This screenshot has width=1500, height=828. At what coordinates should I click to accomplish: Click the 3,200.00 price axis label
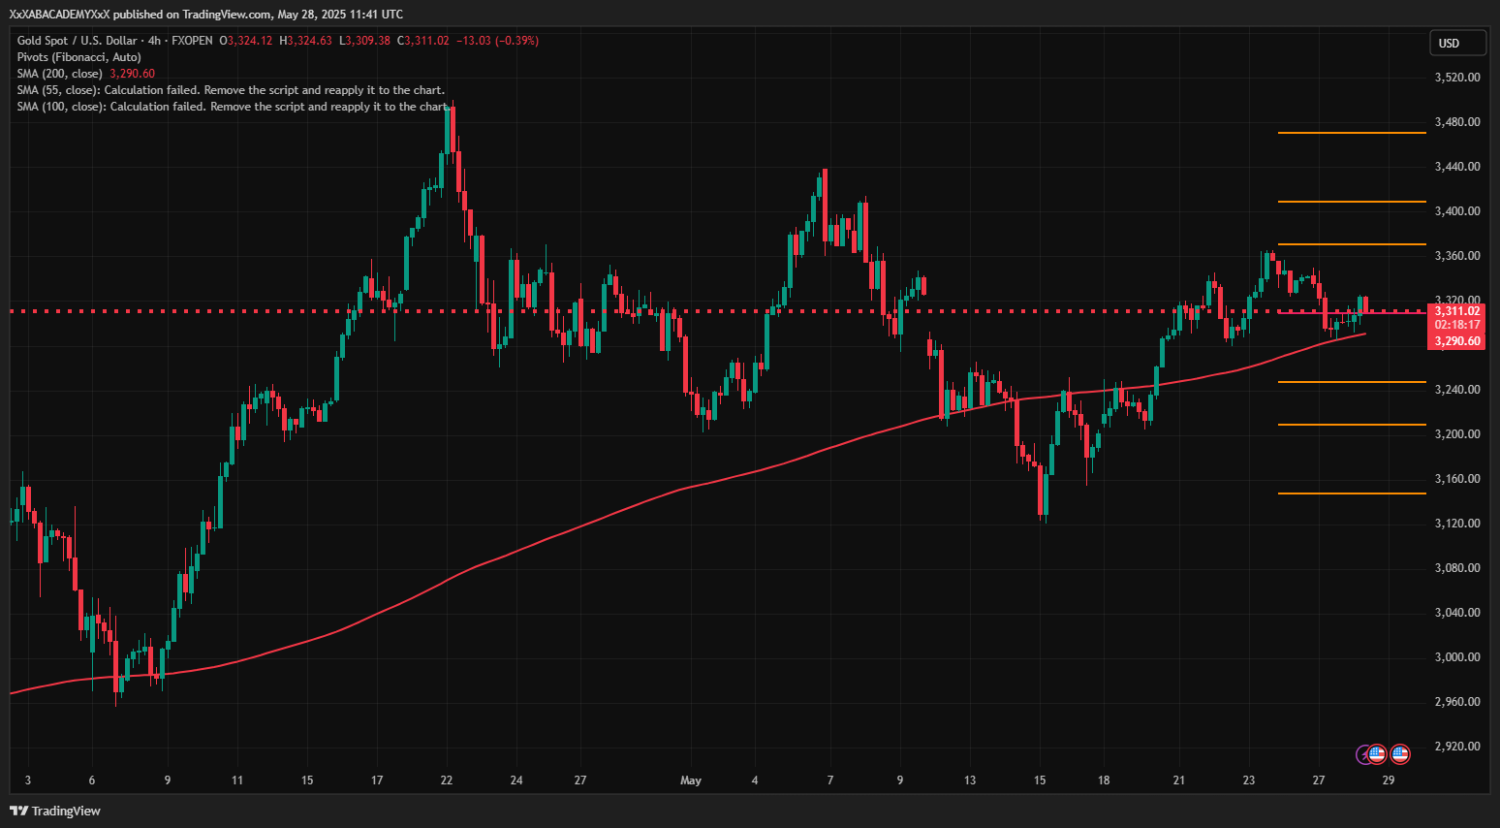click(x=1457, y=434)
